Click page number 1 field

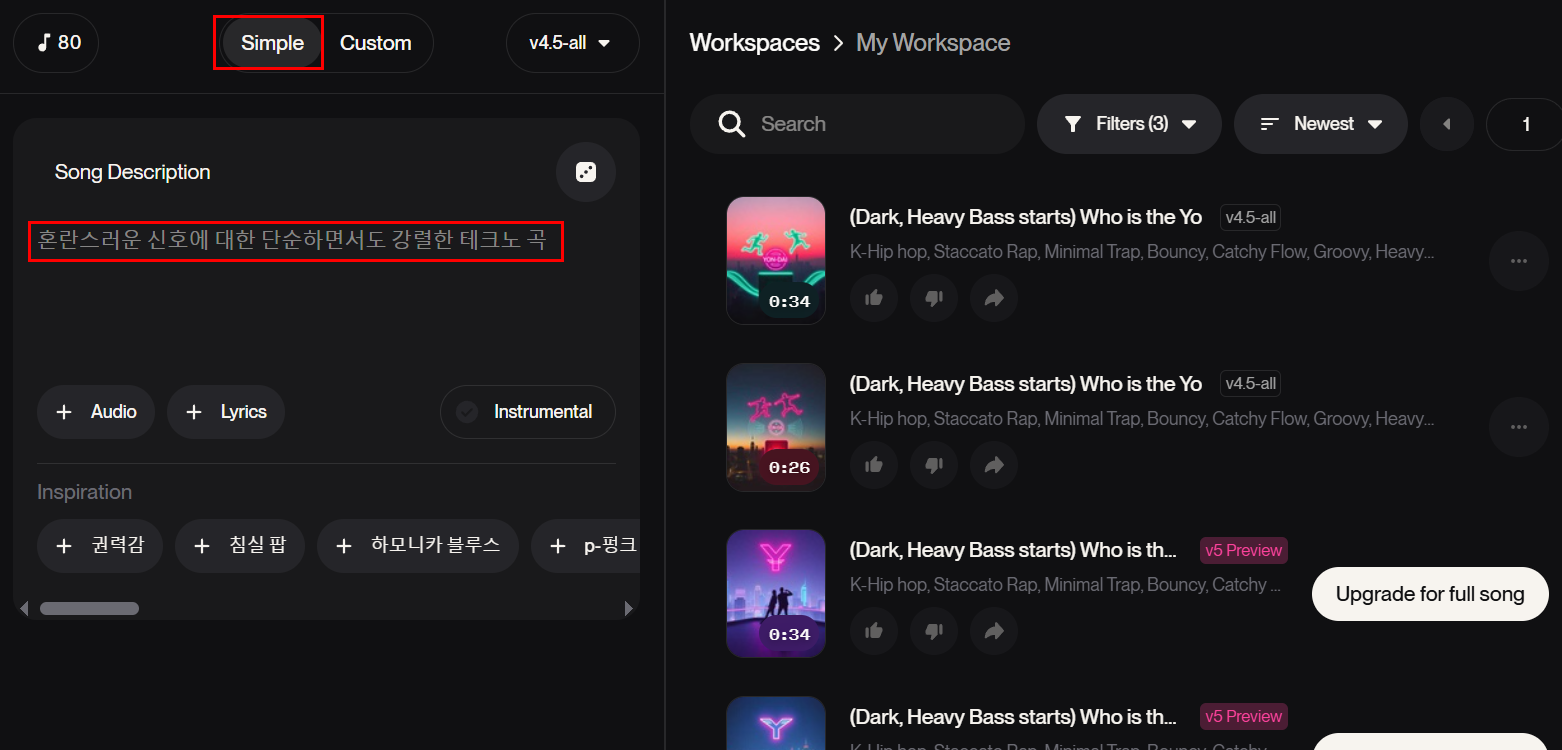pyautogui.click(x=1525, y=124)
